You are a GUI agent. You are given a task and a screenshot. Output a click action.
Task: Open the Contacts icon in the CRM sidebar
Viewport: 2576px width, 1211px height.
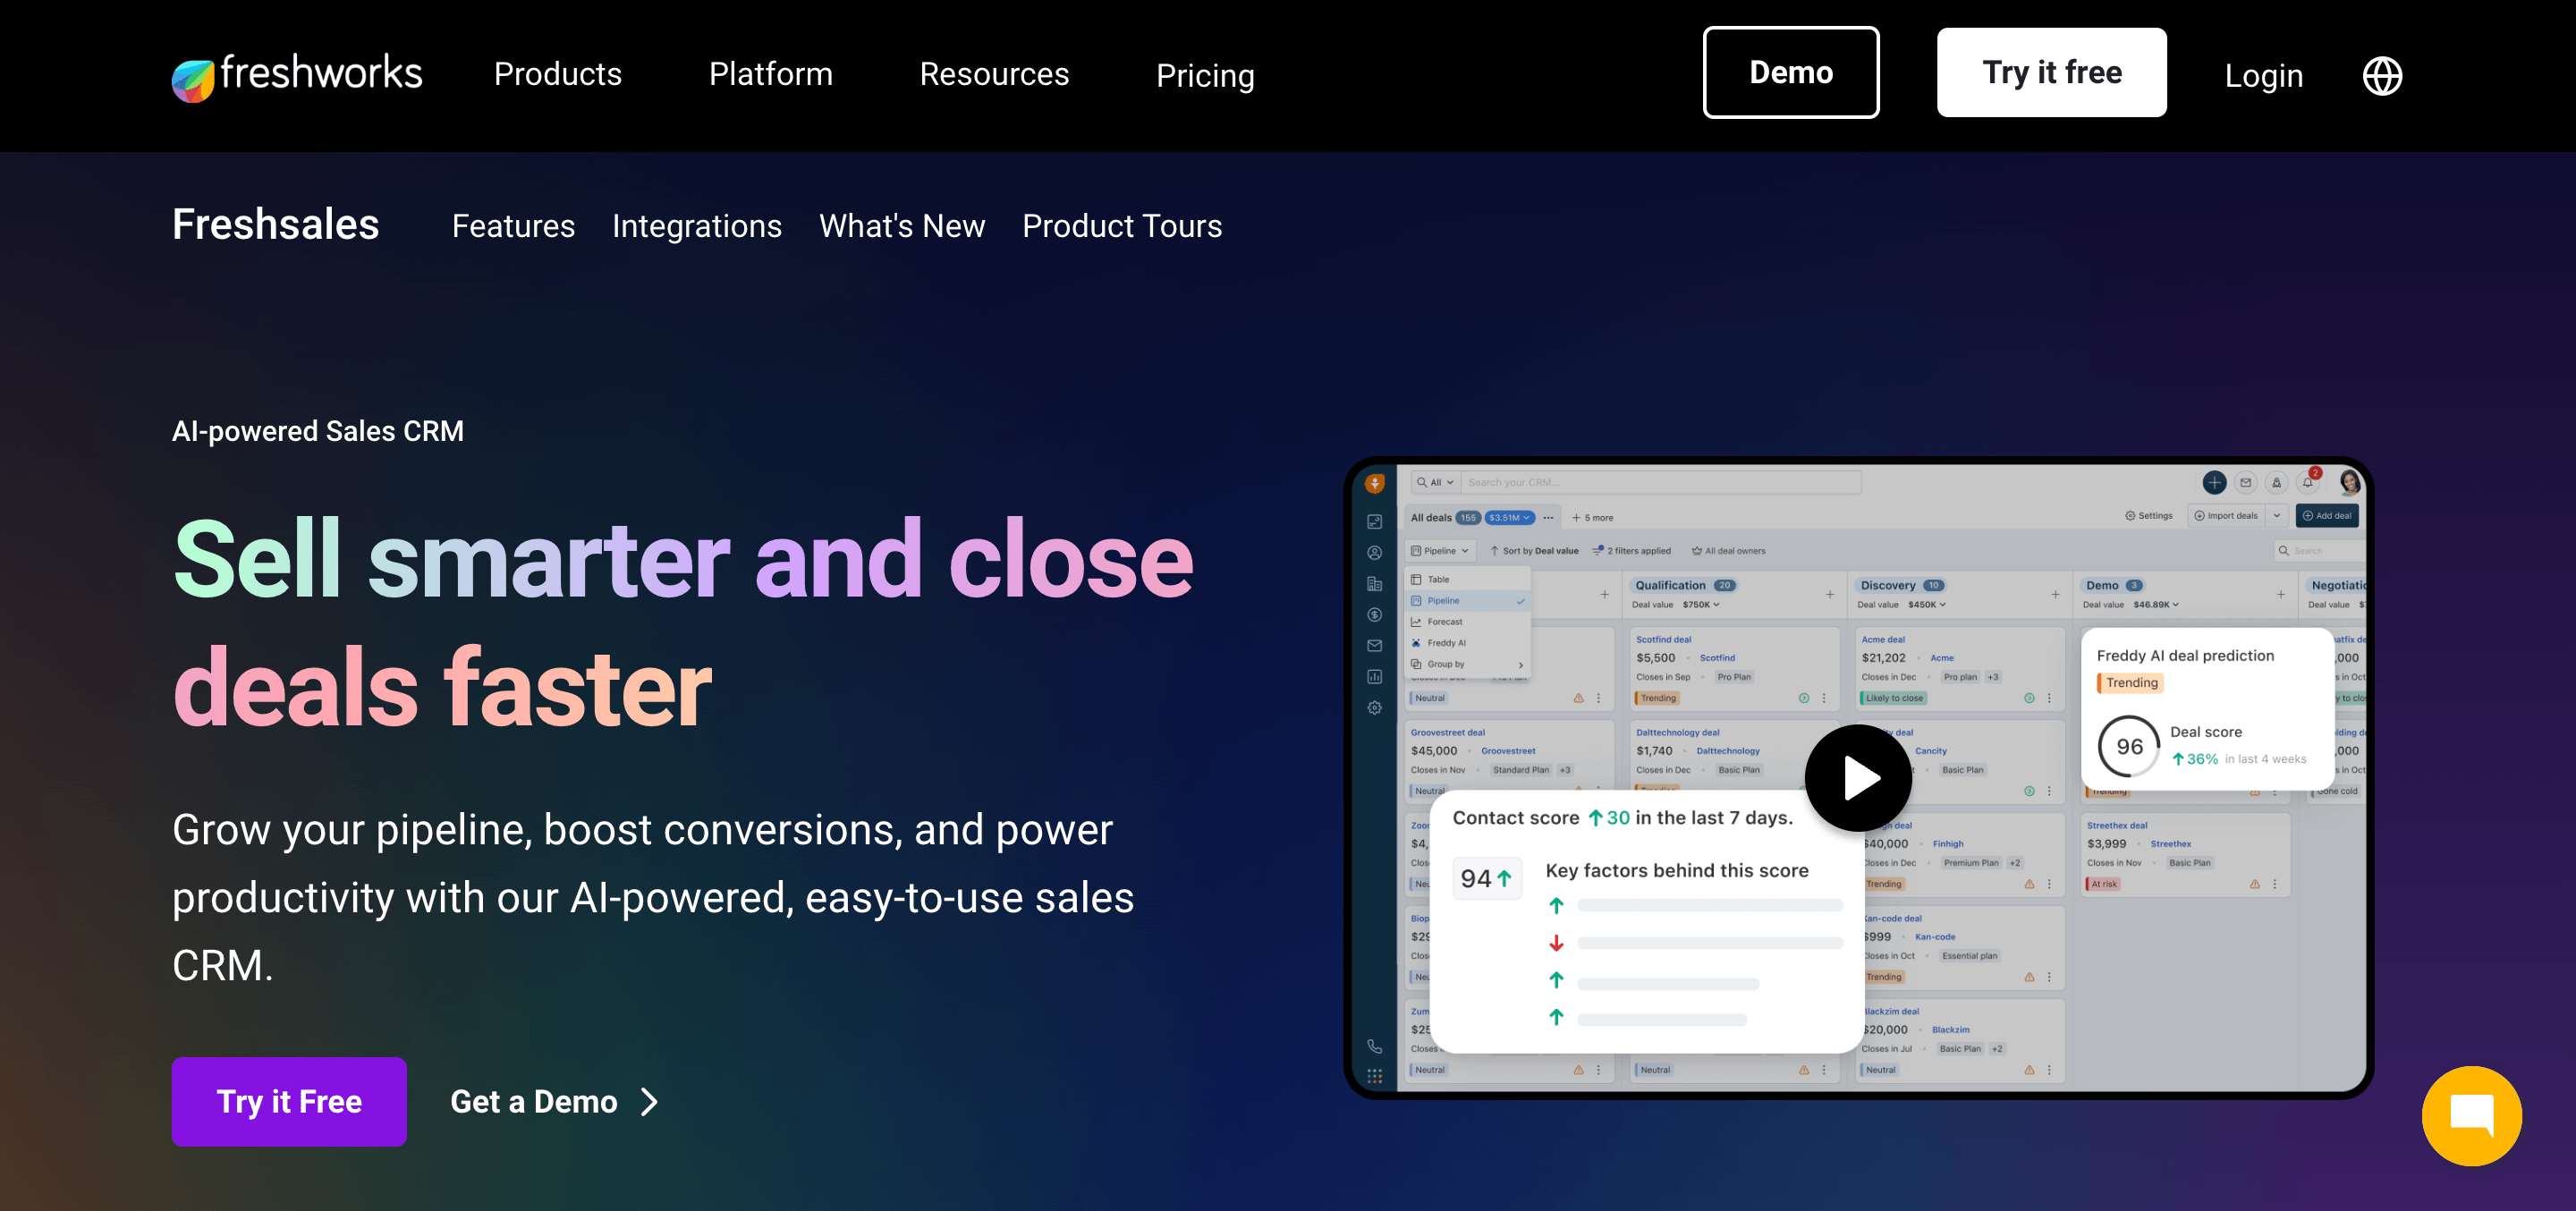1375,553
